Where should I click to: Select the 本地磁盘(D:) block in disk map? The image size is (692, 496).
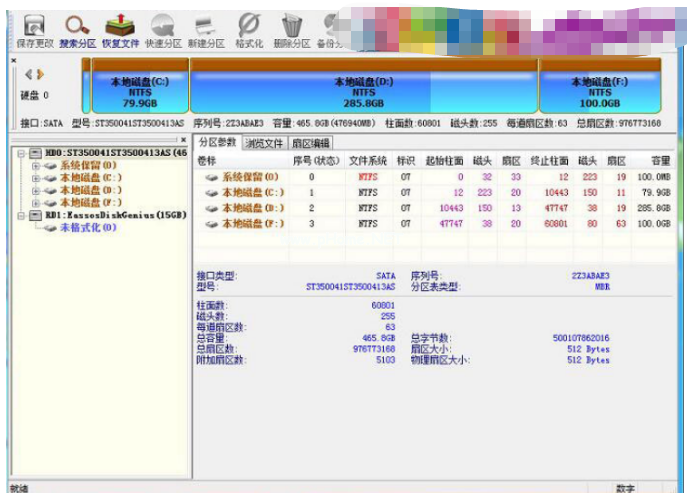[364, 92]
